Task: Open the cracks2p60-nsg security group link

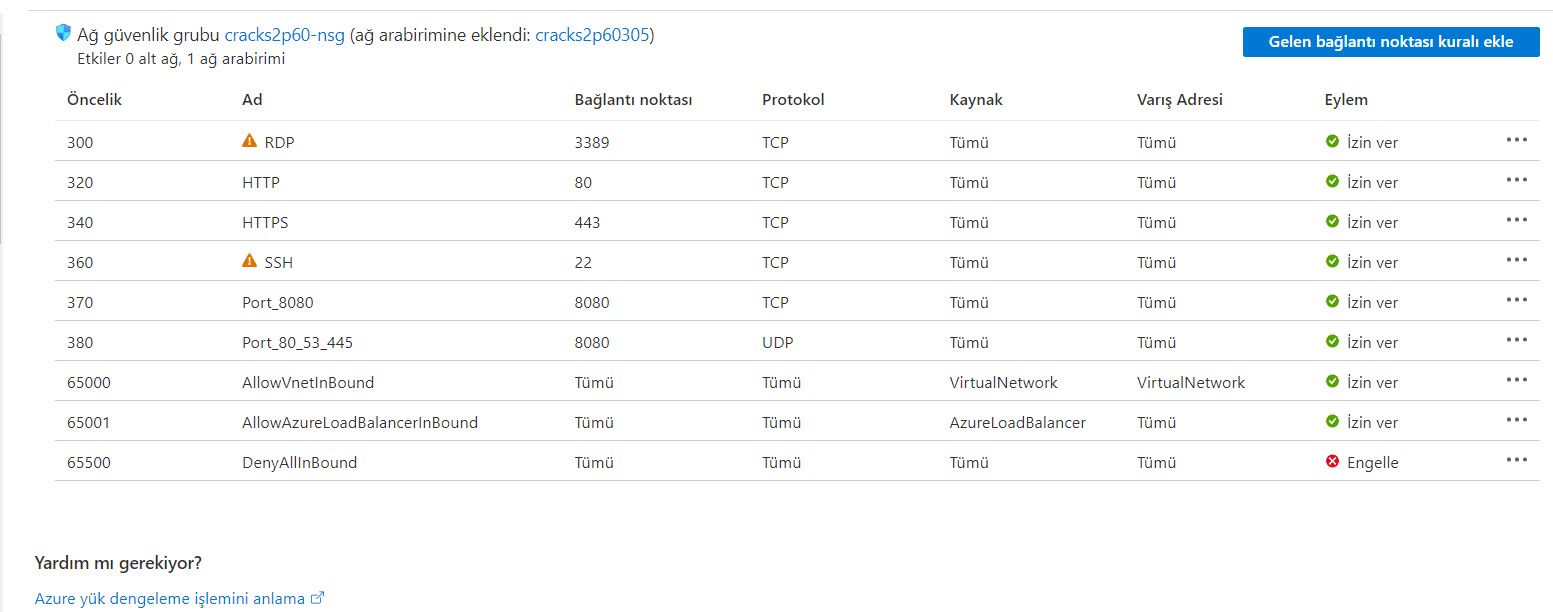Action: (285, 36)
